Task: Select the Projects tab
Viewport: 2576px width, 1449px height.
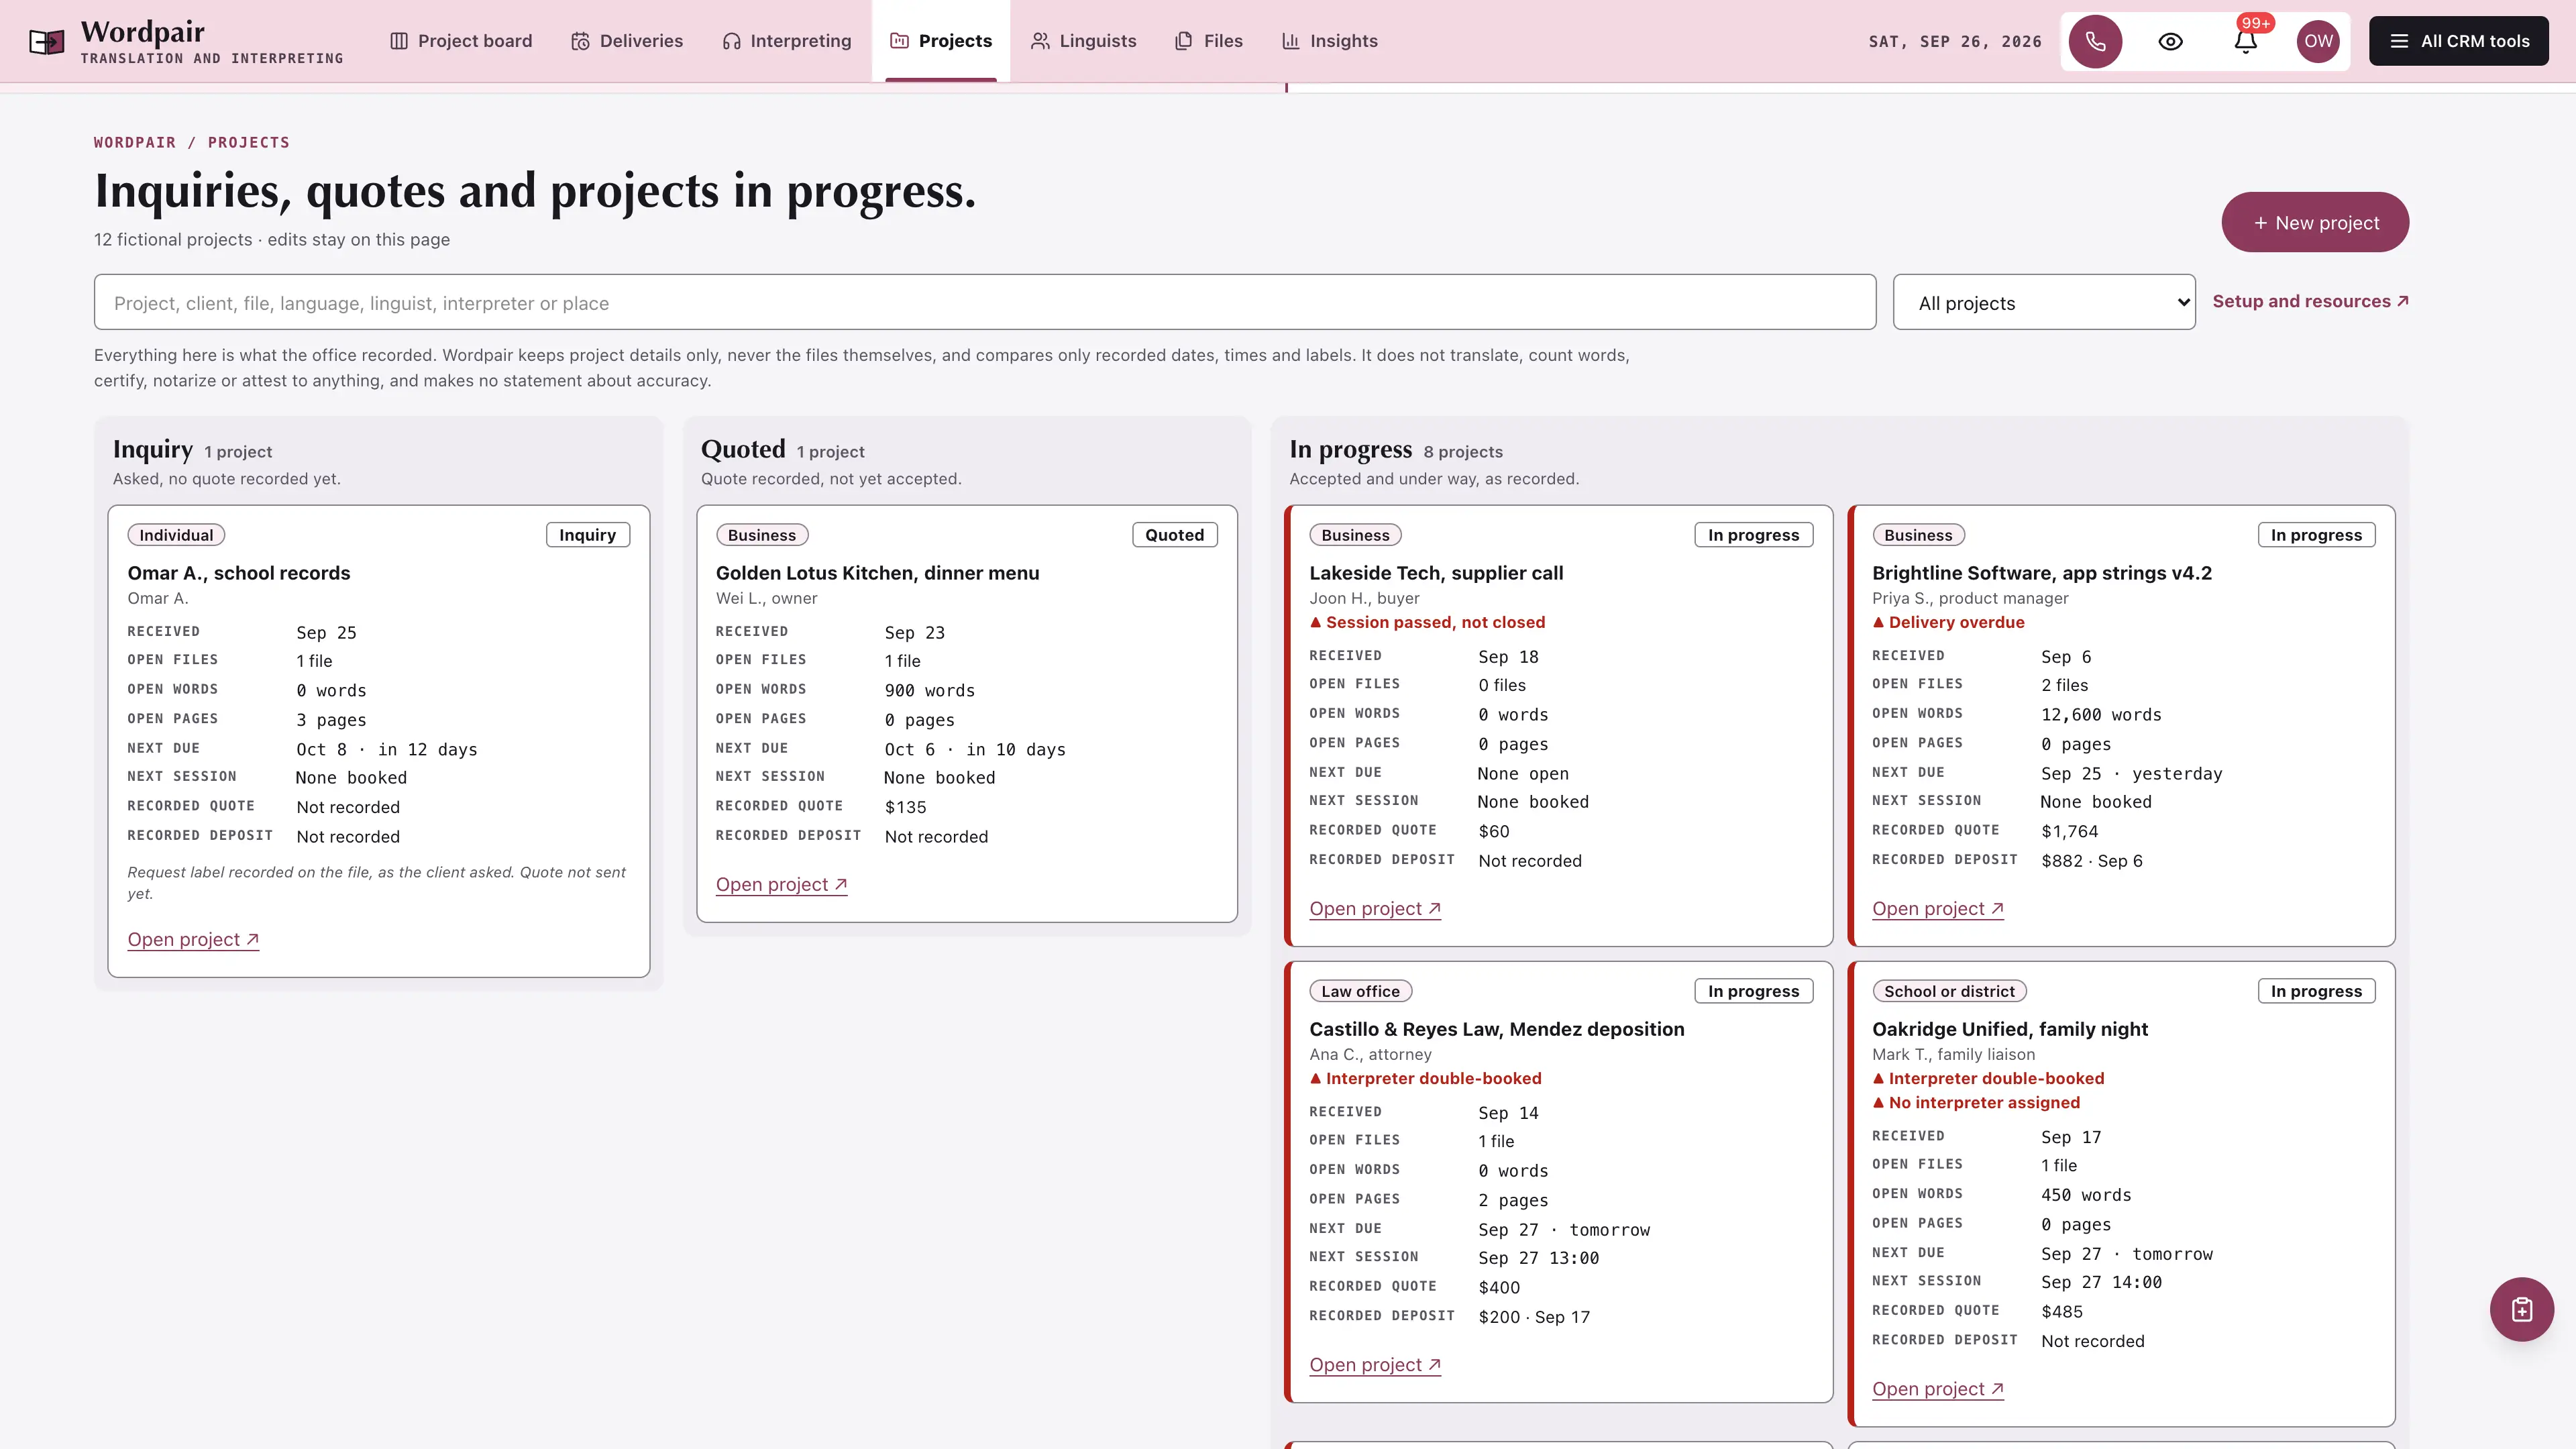Action: click(x=941, y=41)
